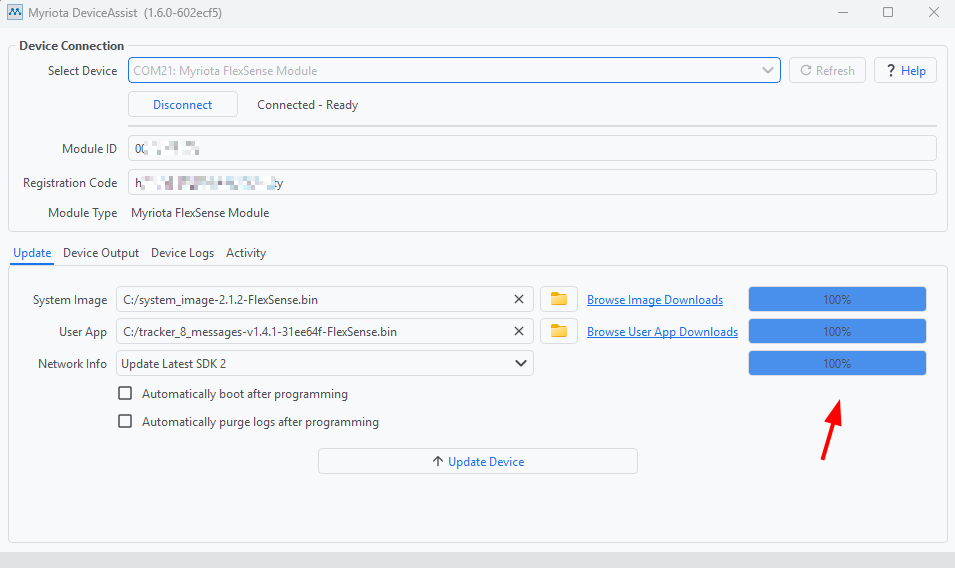Click the Module ID field
The width and height of the screenshot is (955, 568).
(532, 148)
